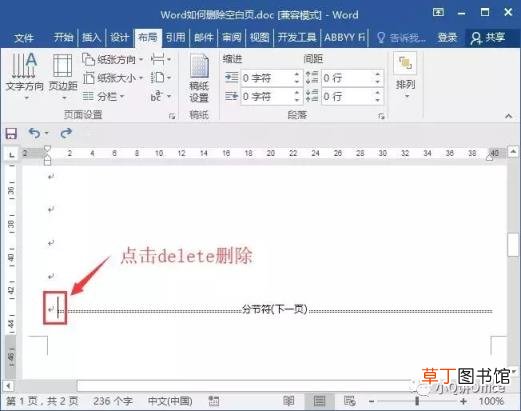Click the Save icon in quick access toolbar

point(11,133)
